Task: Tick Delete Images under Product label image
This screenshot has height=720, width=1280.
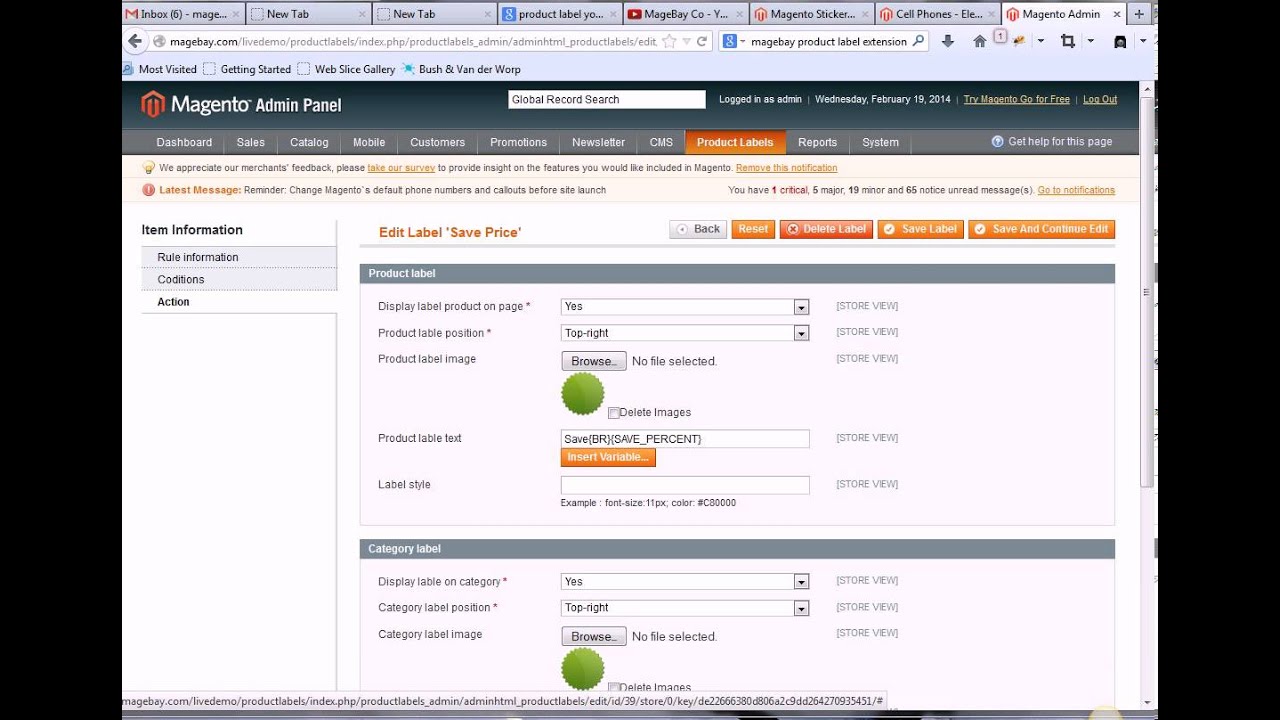Action: (x=614, y=413)
